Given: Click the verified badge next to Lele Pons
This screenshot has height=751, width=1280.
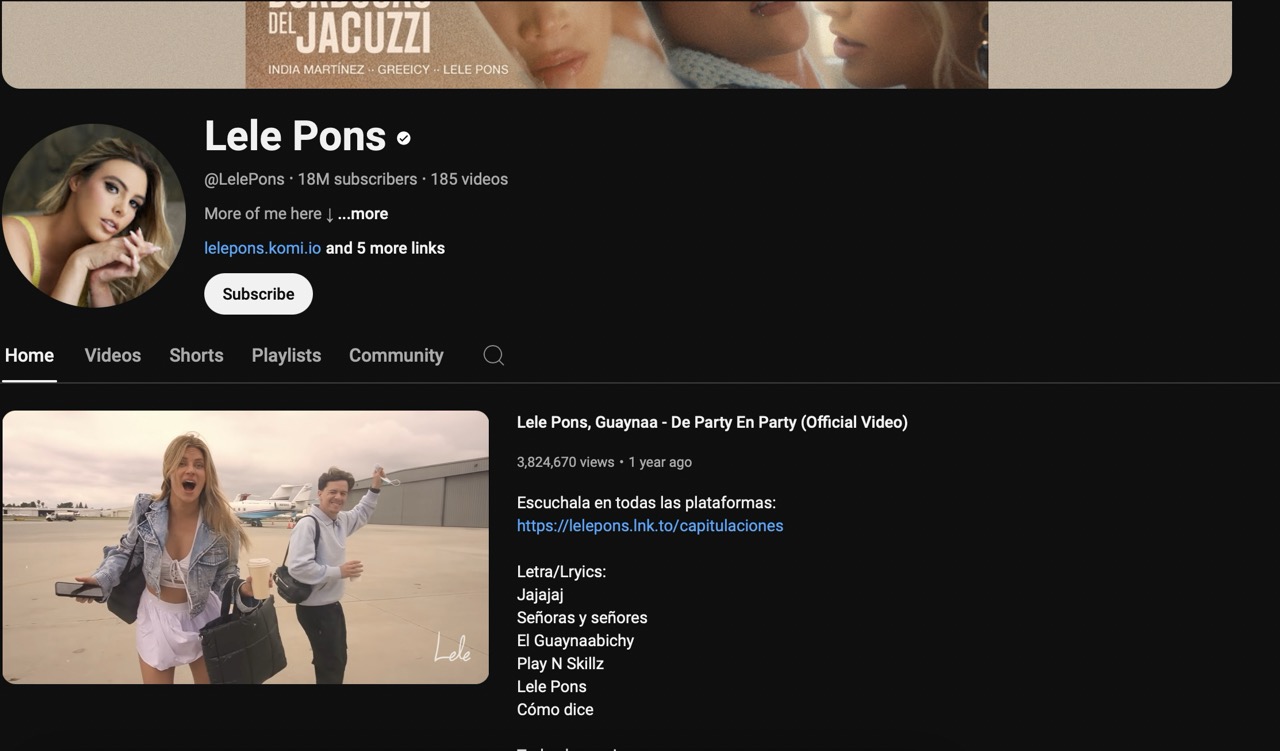Looking at the screenshot, I should (403, 138).
